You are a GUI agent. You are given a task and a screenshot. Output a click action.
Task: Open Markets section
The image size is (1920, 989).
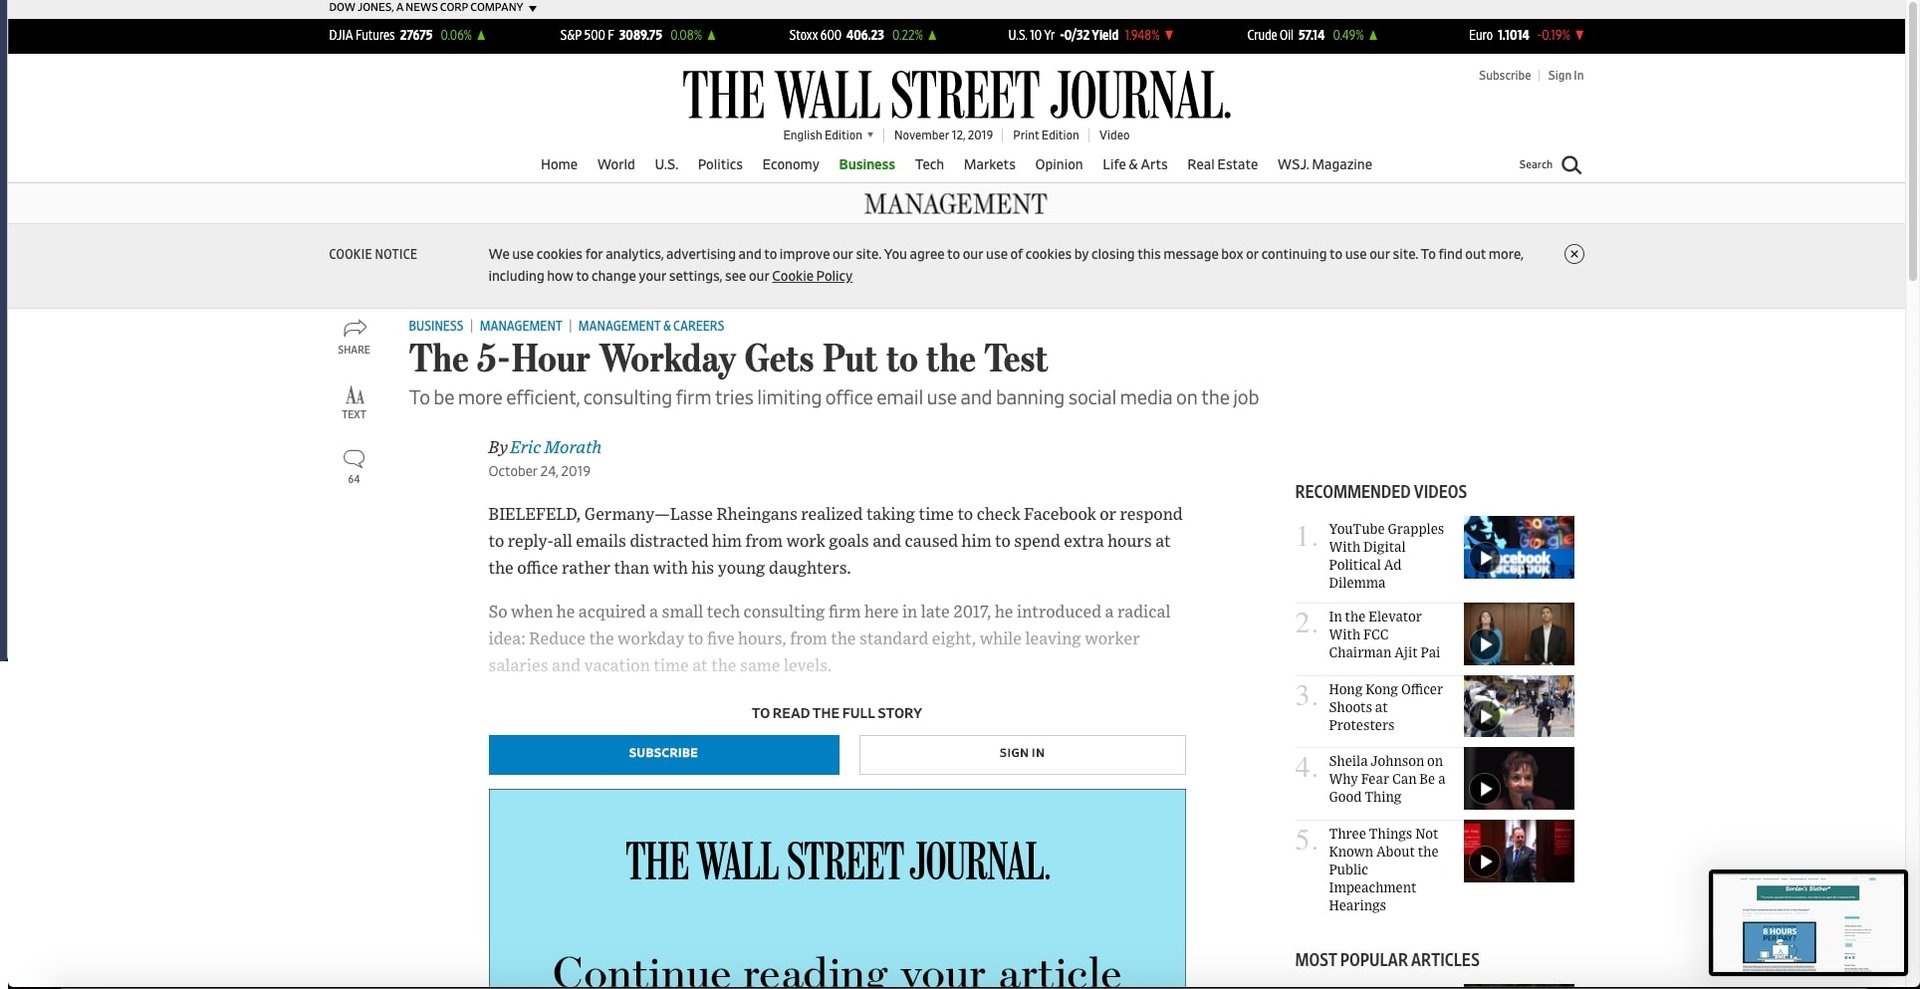989,165
